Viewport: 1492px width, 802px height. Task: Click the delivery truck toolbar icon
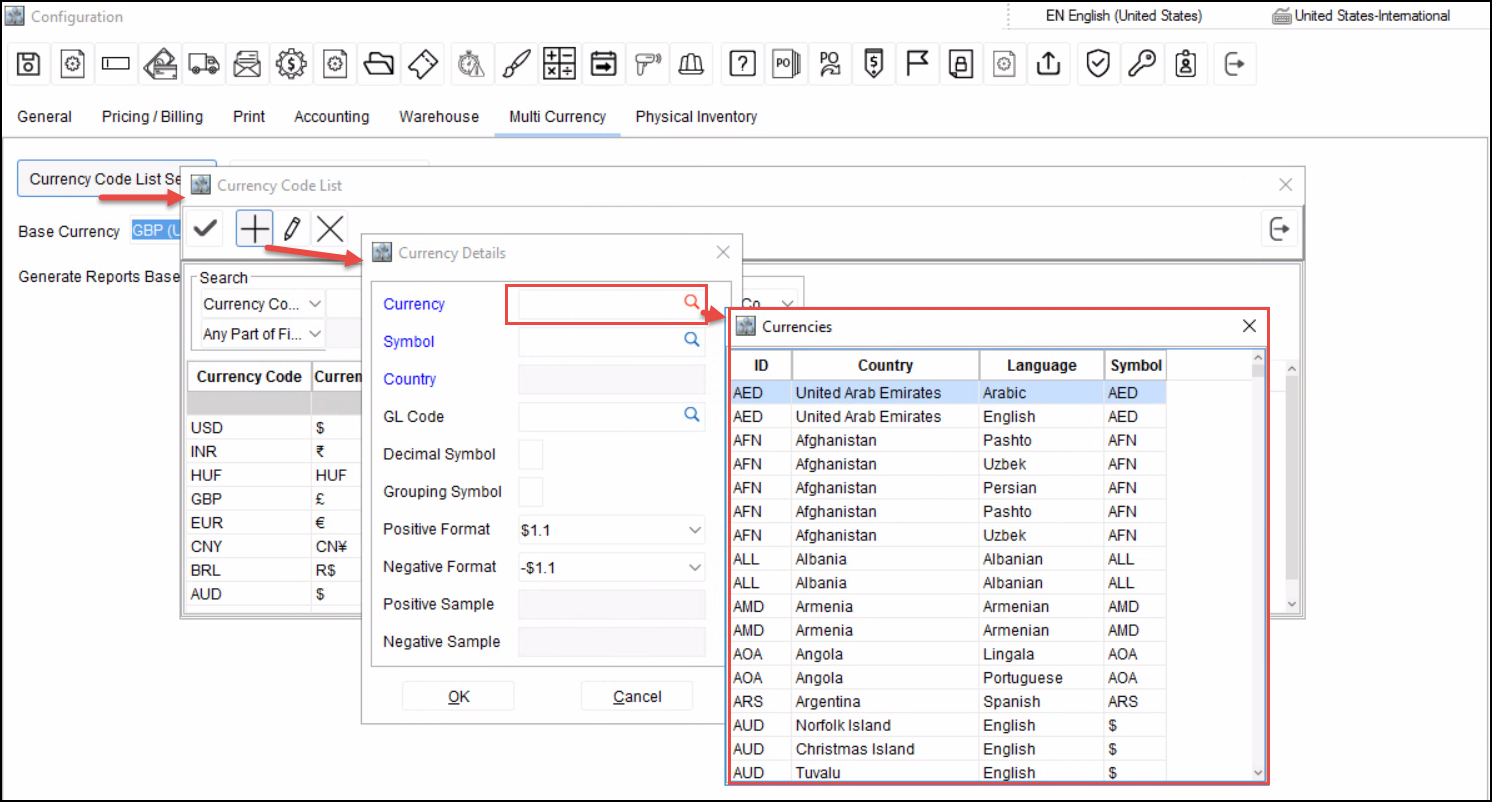coord(203,64)
